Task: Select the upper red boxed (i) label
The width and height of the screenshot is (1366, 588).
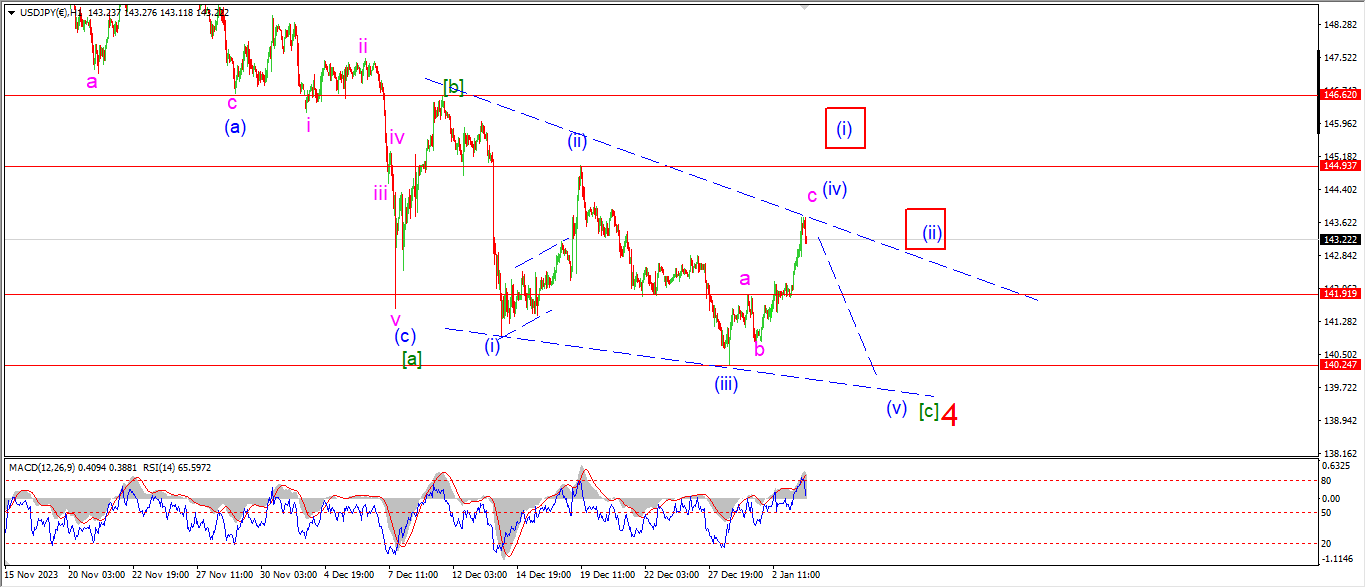Action: (x=844, y=128)
